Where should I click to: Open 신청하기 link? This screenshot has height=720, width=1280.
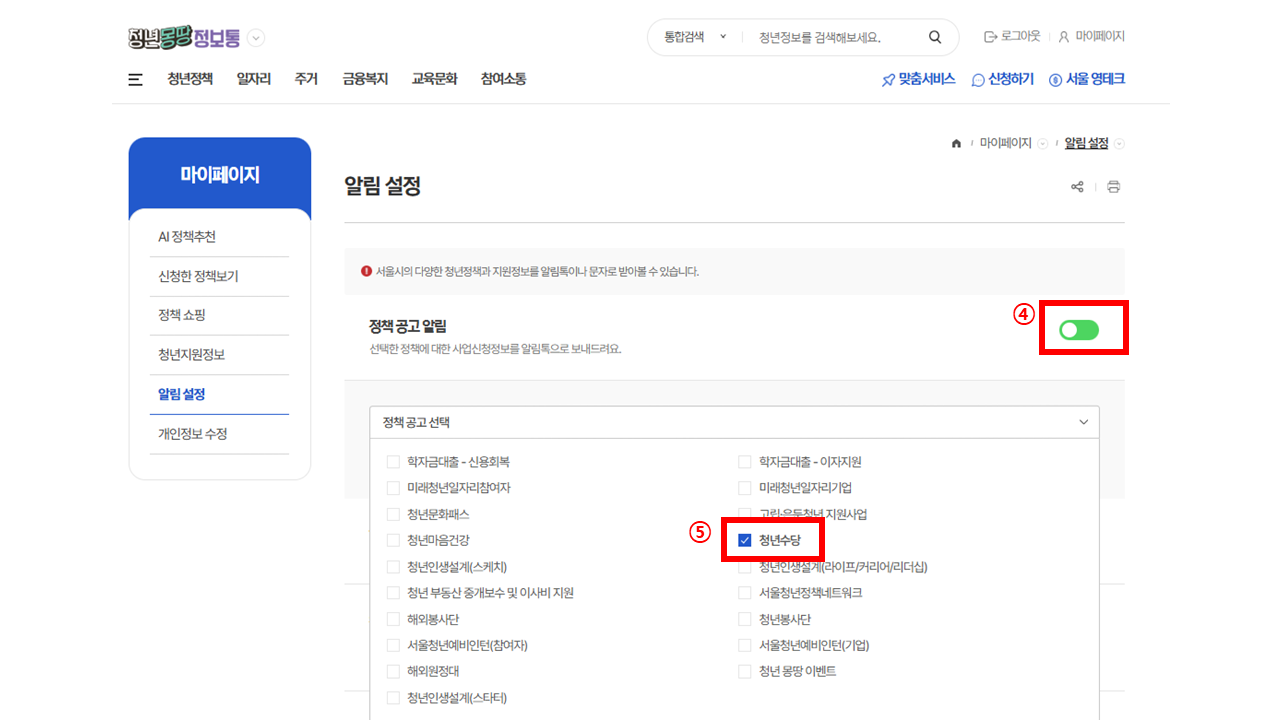[x=1003, y=79]
